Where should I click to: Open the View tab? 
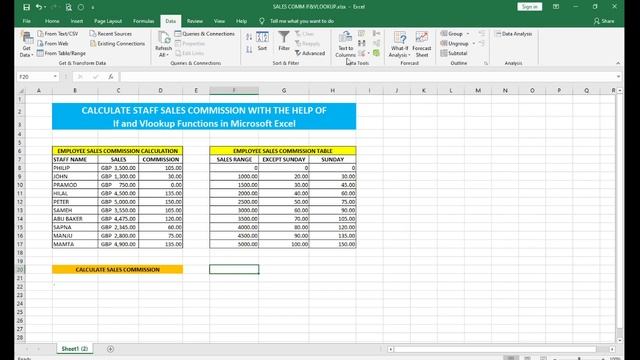click(x=219, y=21)
